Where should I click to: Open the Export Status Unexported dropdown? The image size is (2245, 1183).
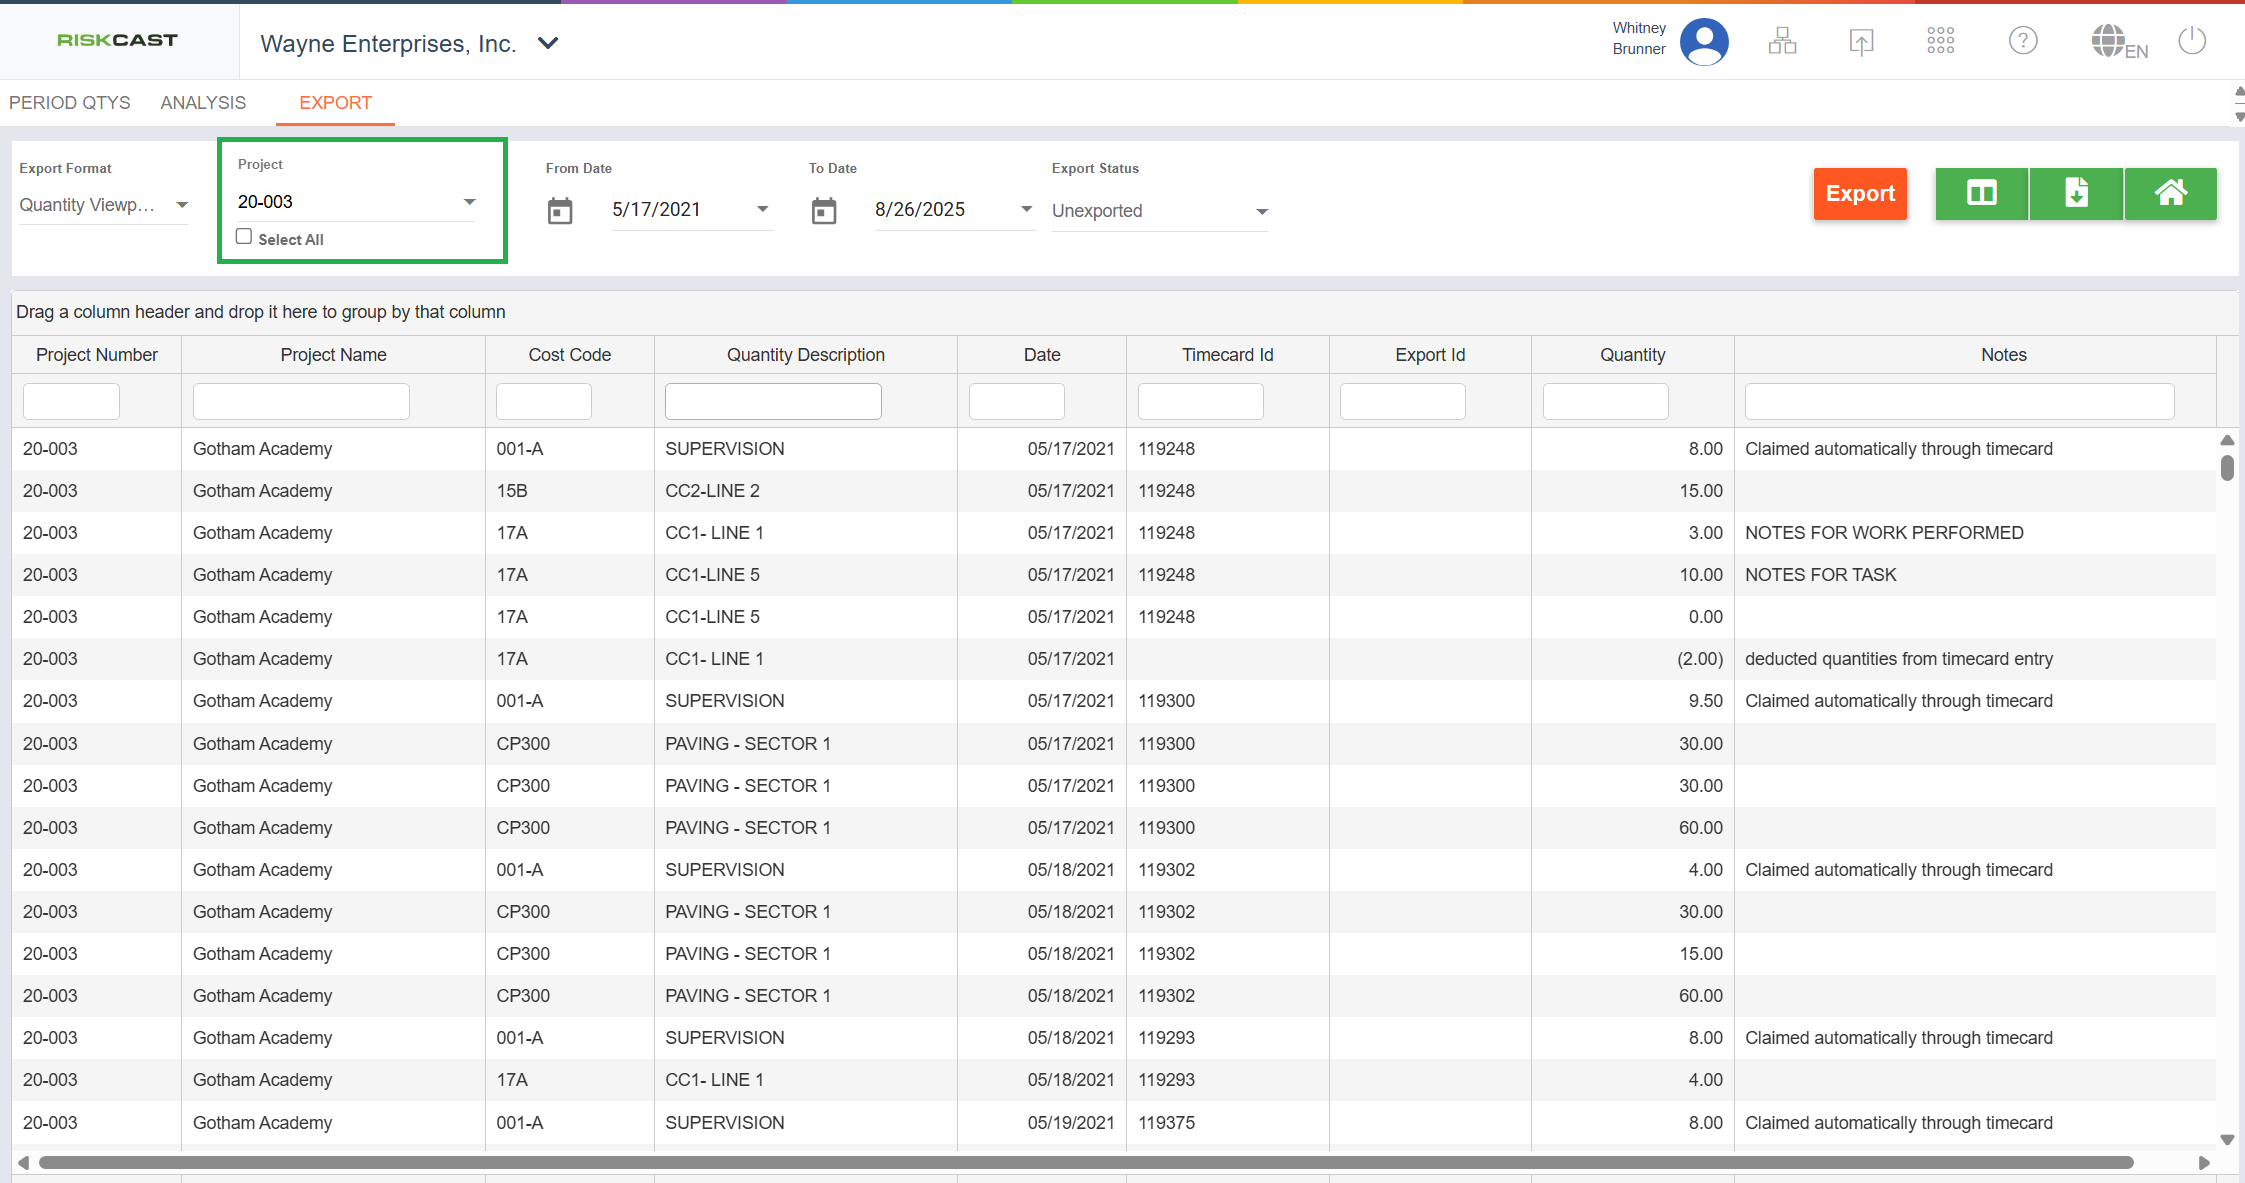(x=1262, y=212)
